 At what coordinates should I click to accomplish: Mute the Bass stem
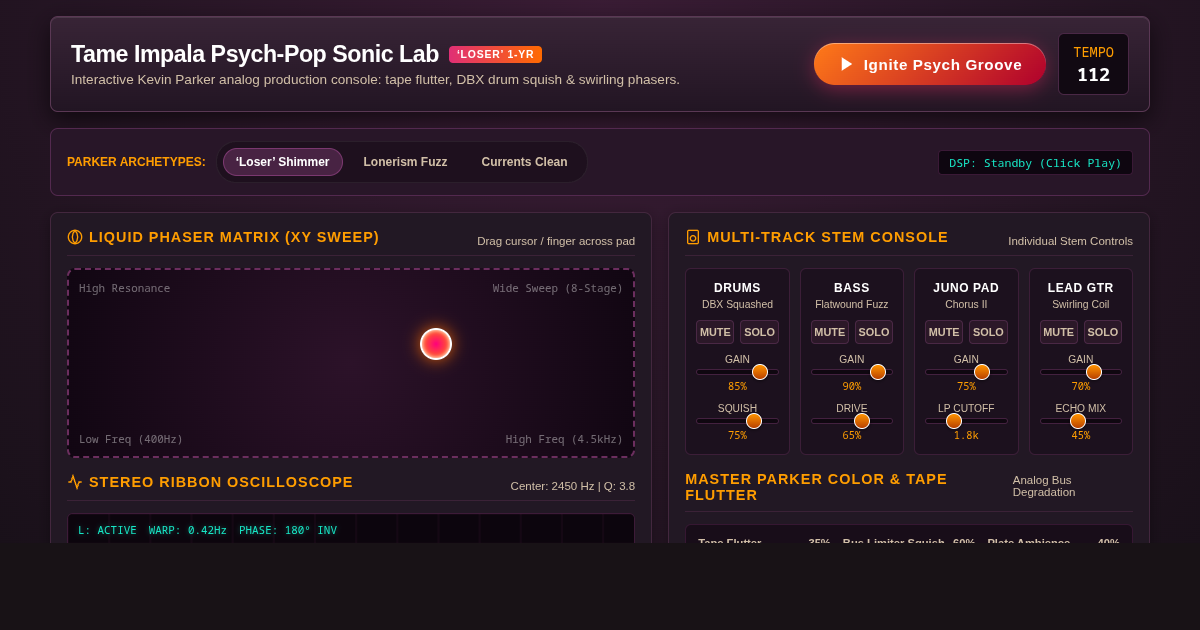click(x=830, y=332)
